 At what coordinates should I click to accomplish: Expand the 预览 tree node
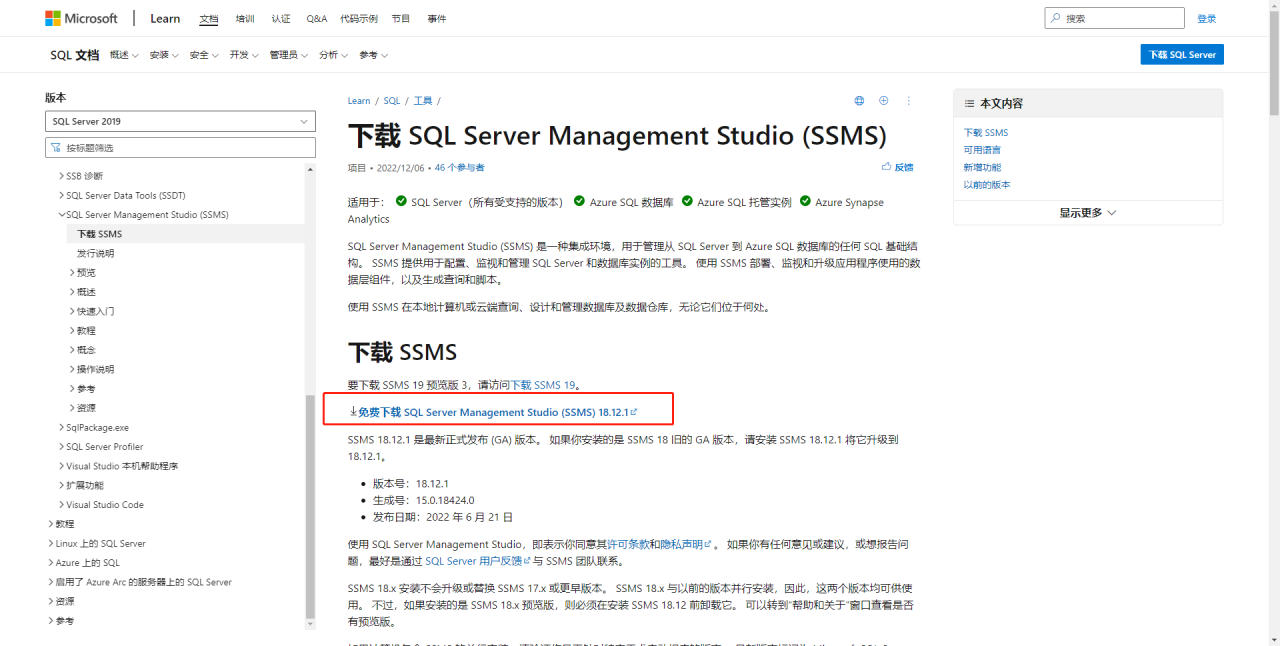72,272
